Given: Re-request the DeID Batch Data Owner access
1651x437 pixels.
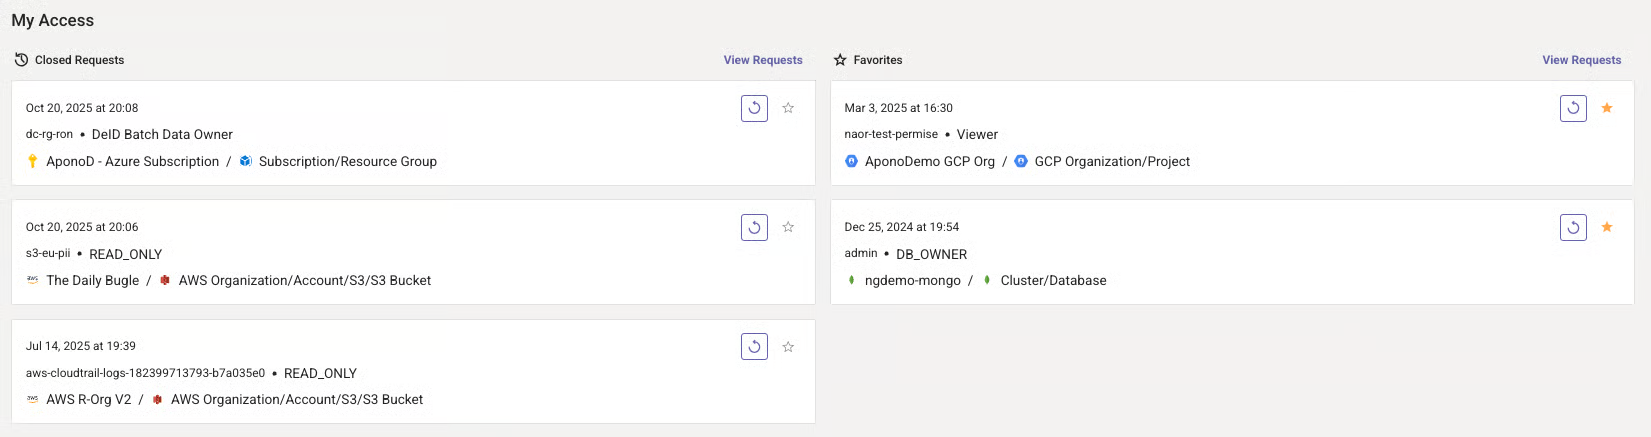Looking at the screenshot, I should tap(754, 108).
